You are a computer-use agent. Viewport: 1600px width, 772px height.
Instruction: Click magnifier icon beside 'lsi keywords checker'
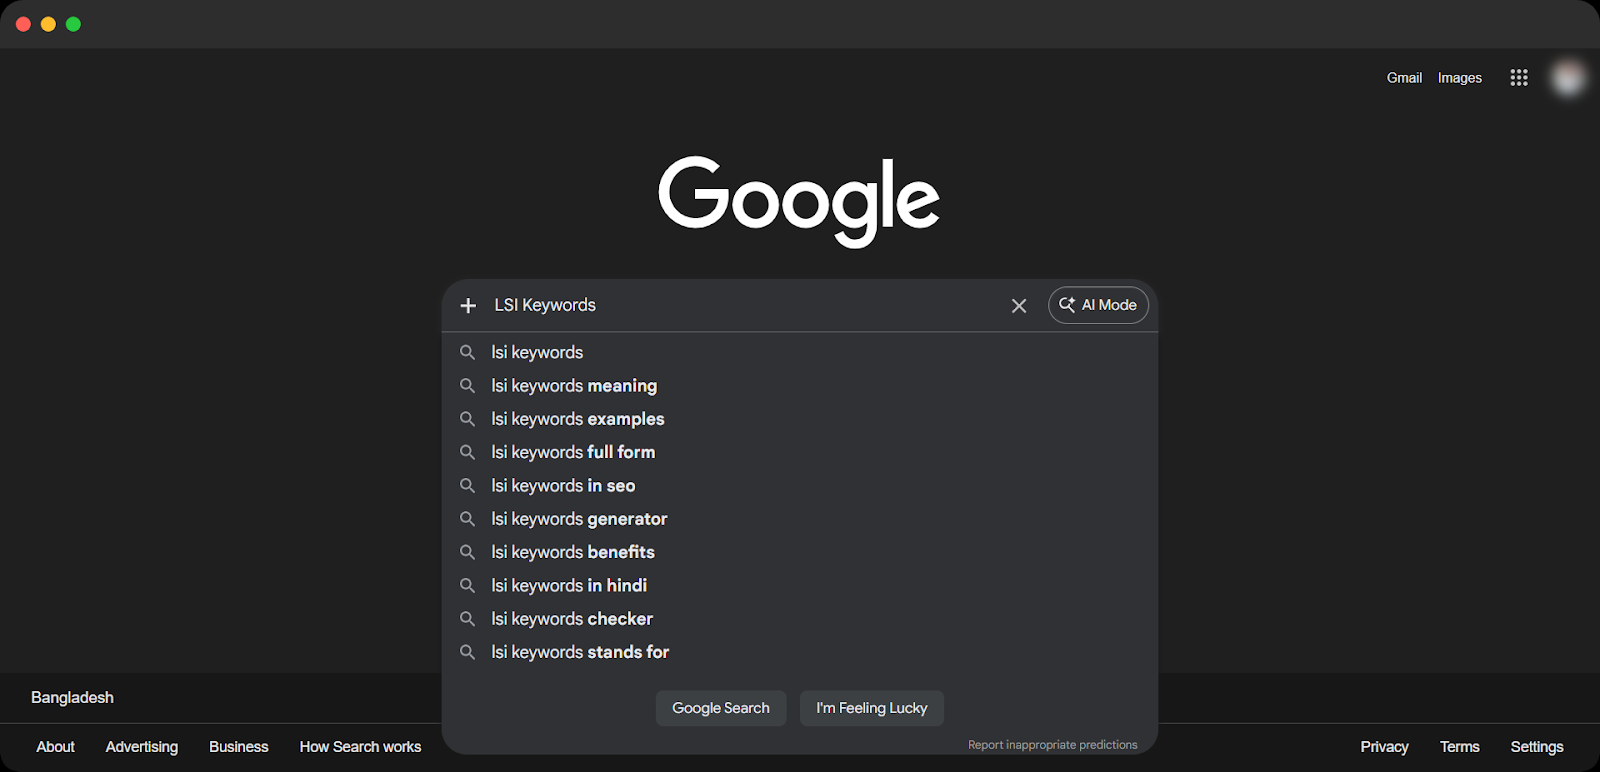pyautogui.click(x=467, y=619)
